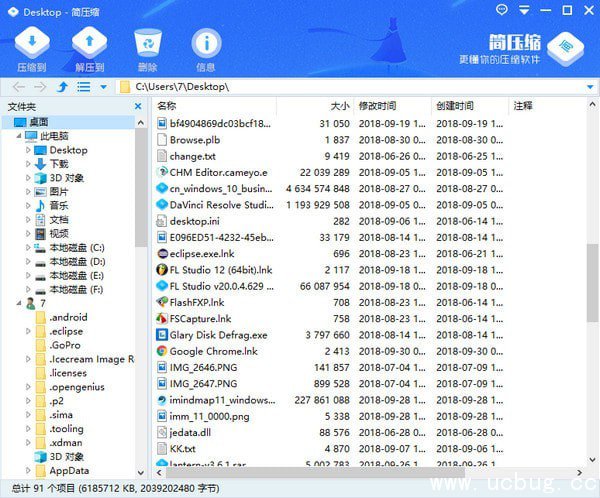Click the file list vertical scrollbar thumb
The image size is (600, 498).
592,282
